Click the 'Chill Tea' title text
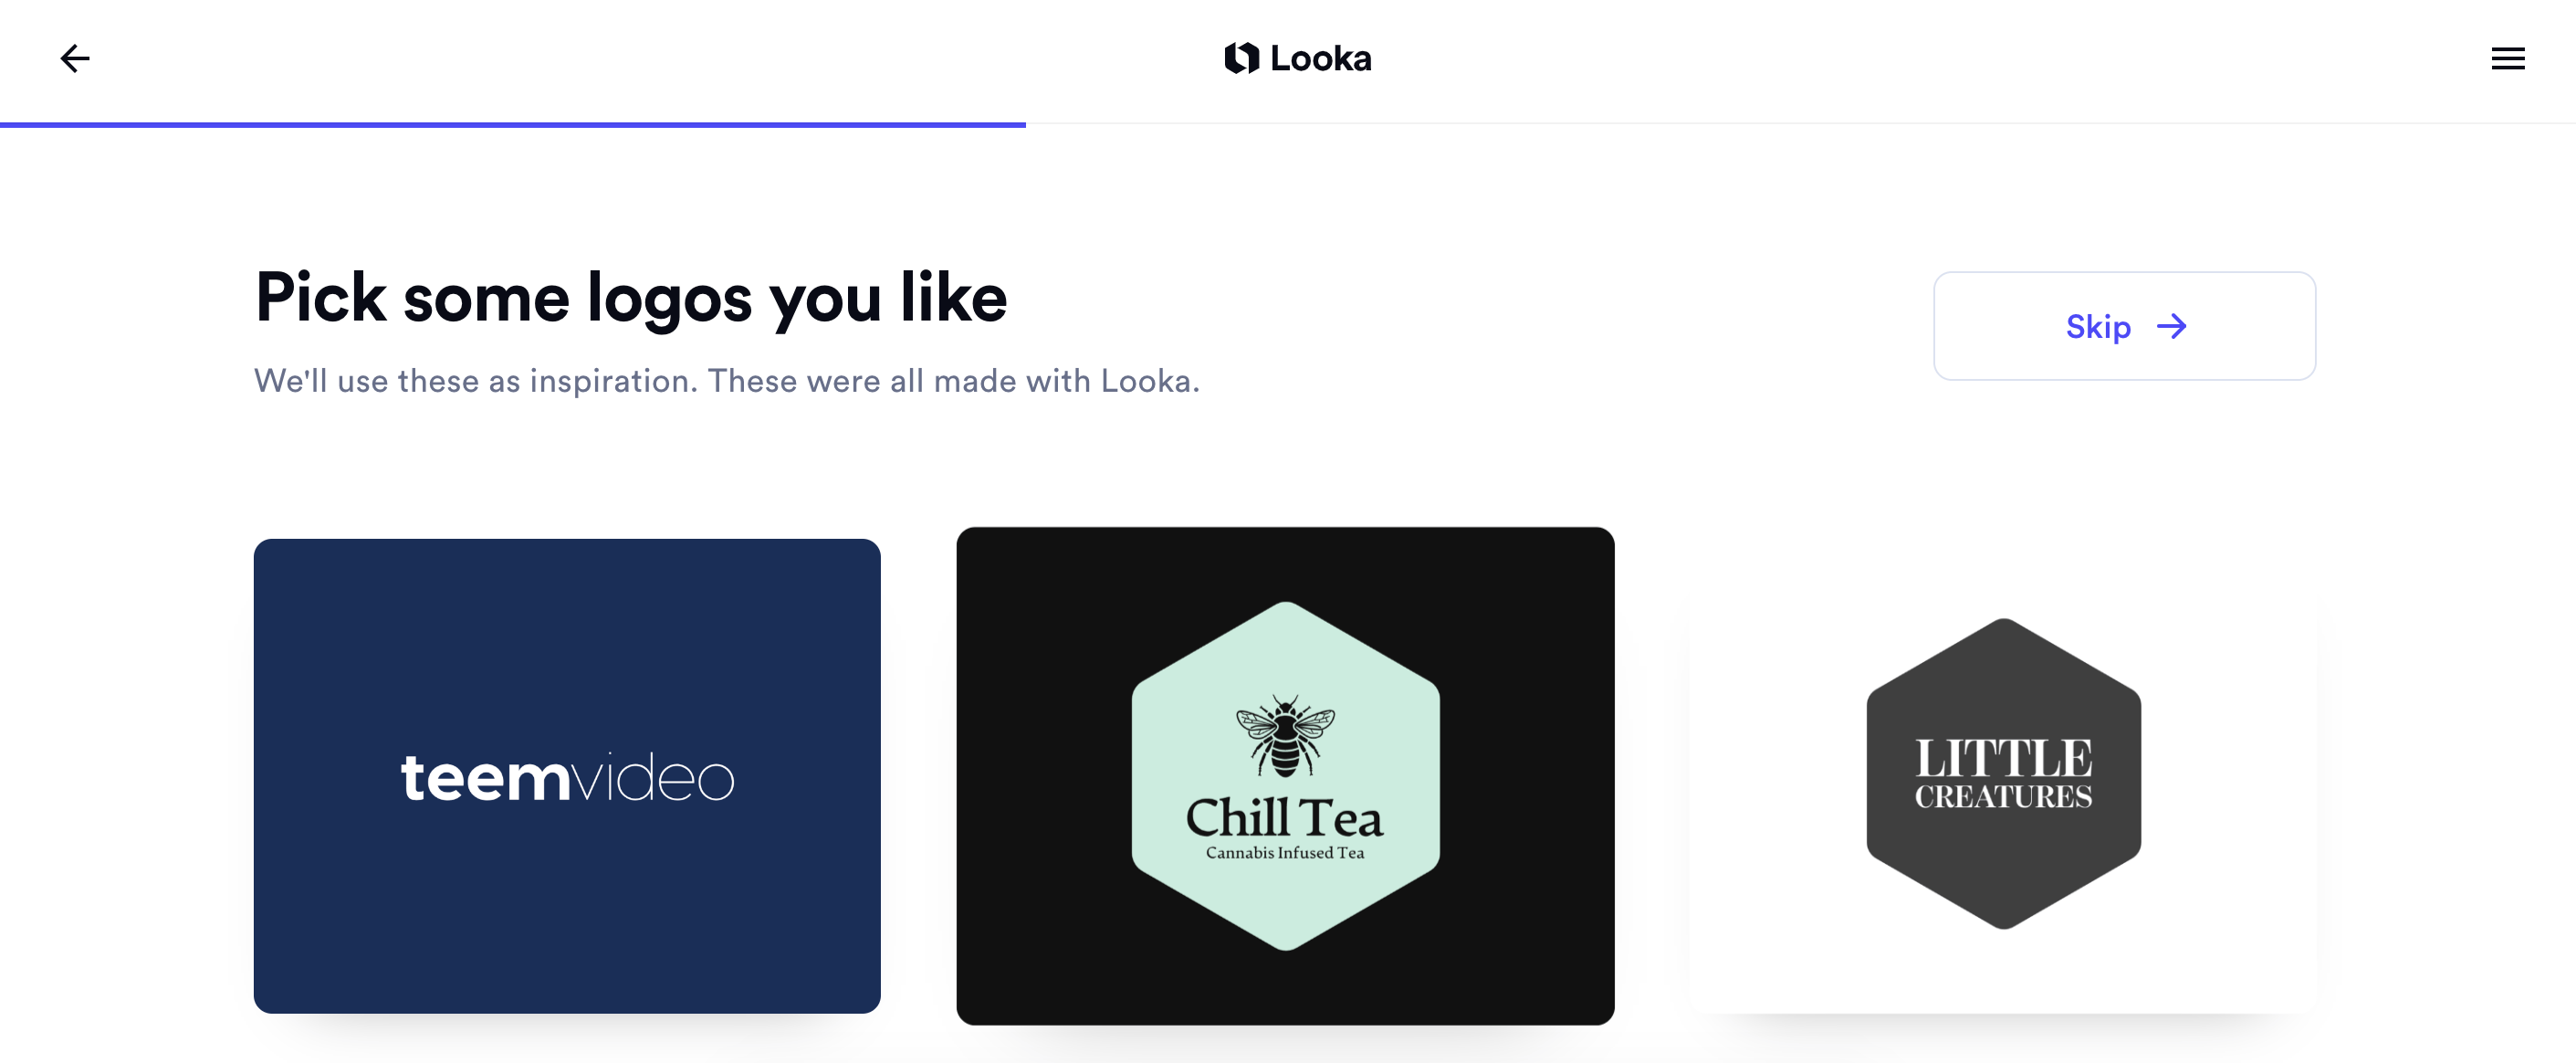Viewport: 2576px width, 1063px height. click(x=1285, y=818)
